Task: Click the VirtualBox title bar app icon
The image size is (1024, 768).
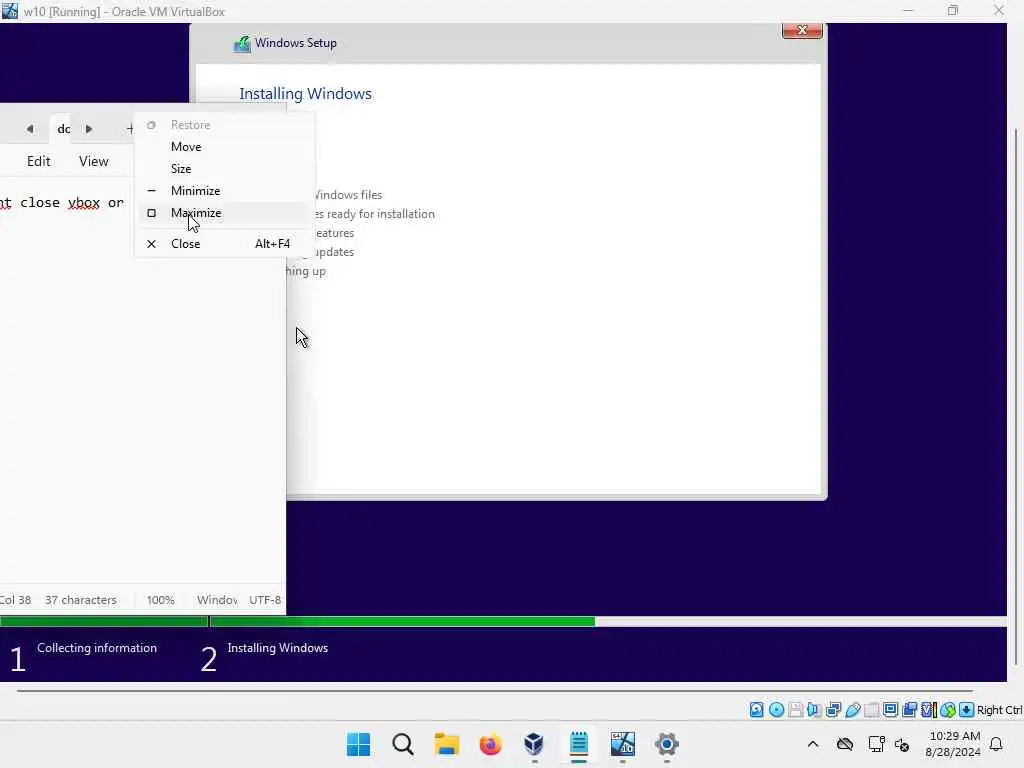Action: (x=10, y=11)
